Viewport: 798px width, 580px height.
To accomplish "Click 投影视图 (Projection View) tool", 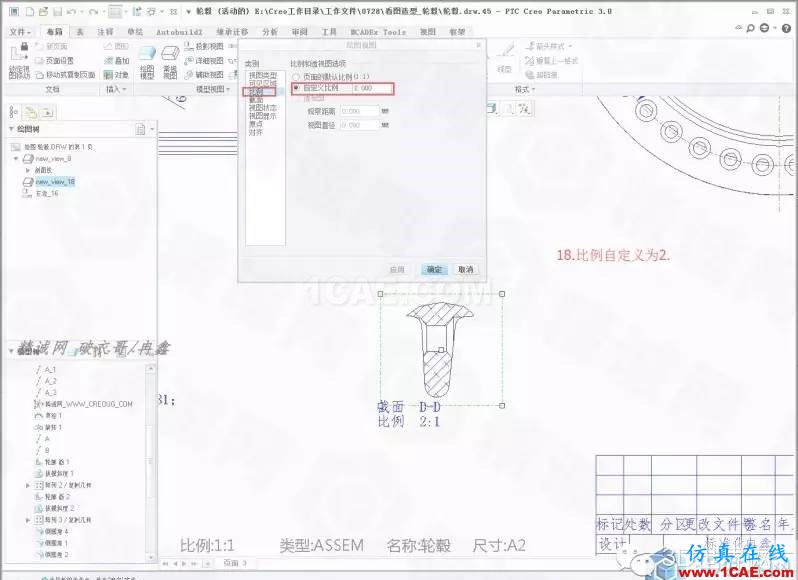I will pos(204,46).
